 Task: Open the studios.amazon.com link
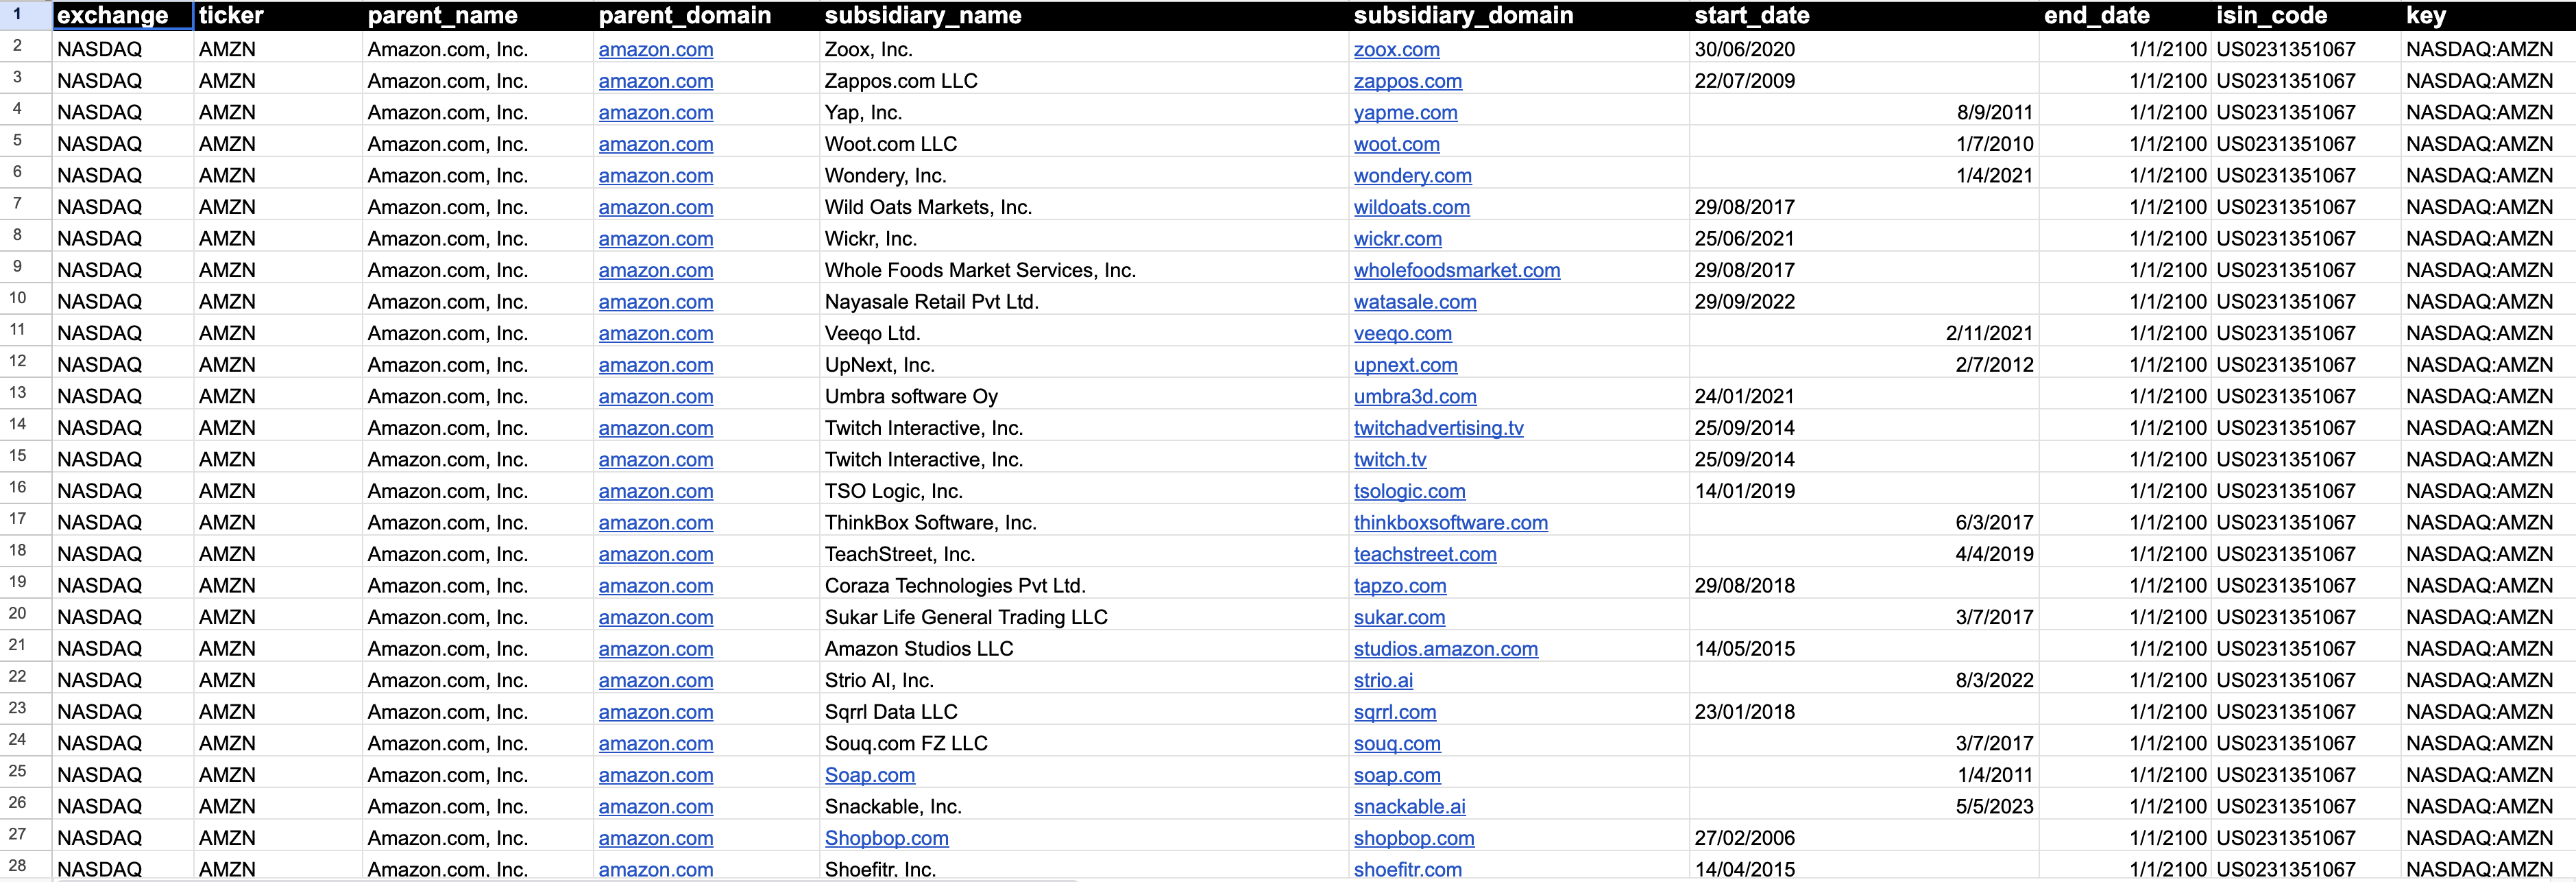[1445, 648]
